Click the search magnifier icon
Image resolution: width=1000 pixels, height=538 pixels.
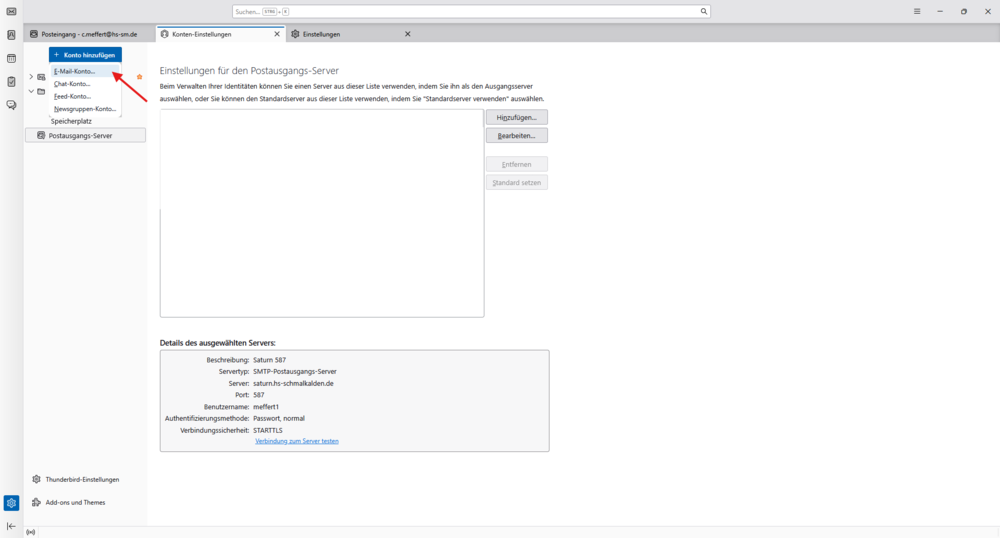tap(703, 11)
